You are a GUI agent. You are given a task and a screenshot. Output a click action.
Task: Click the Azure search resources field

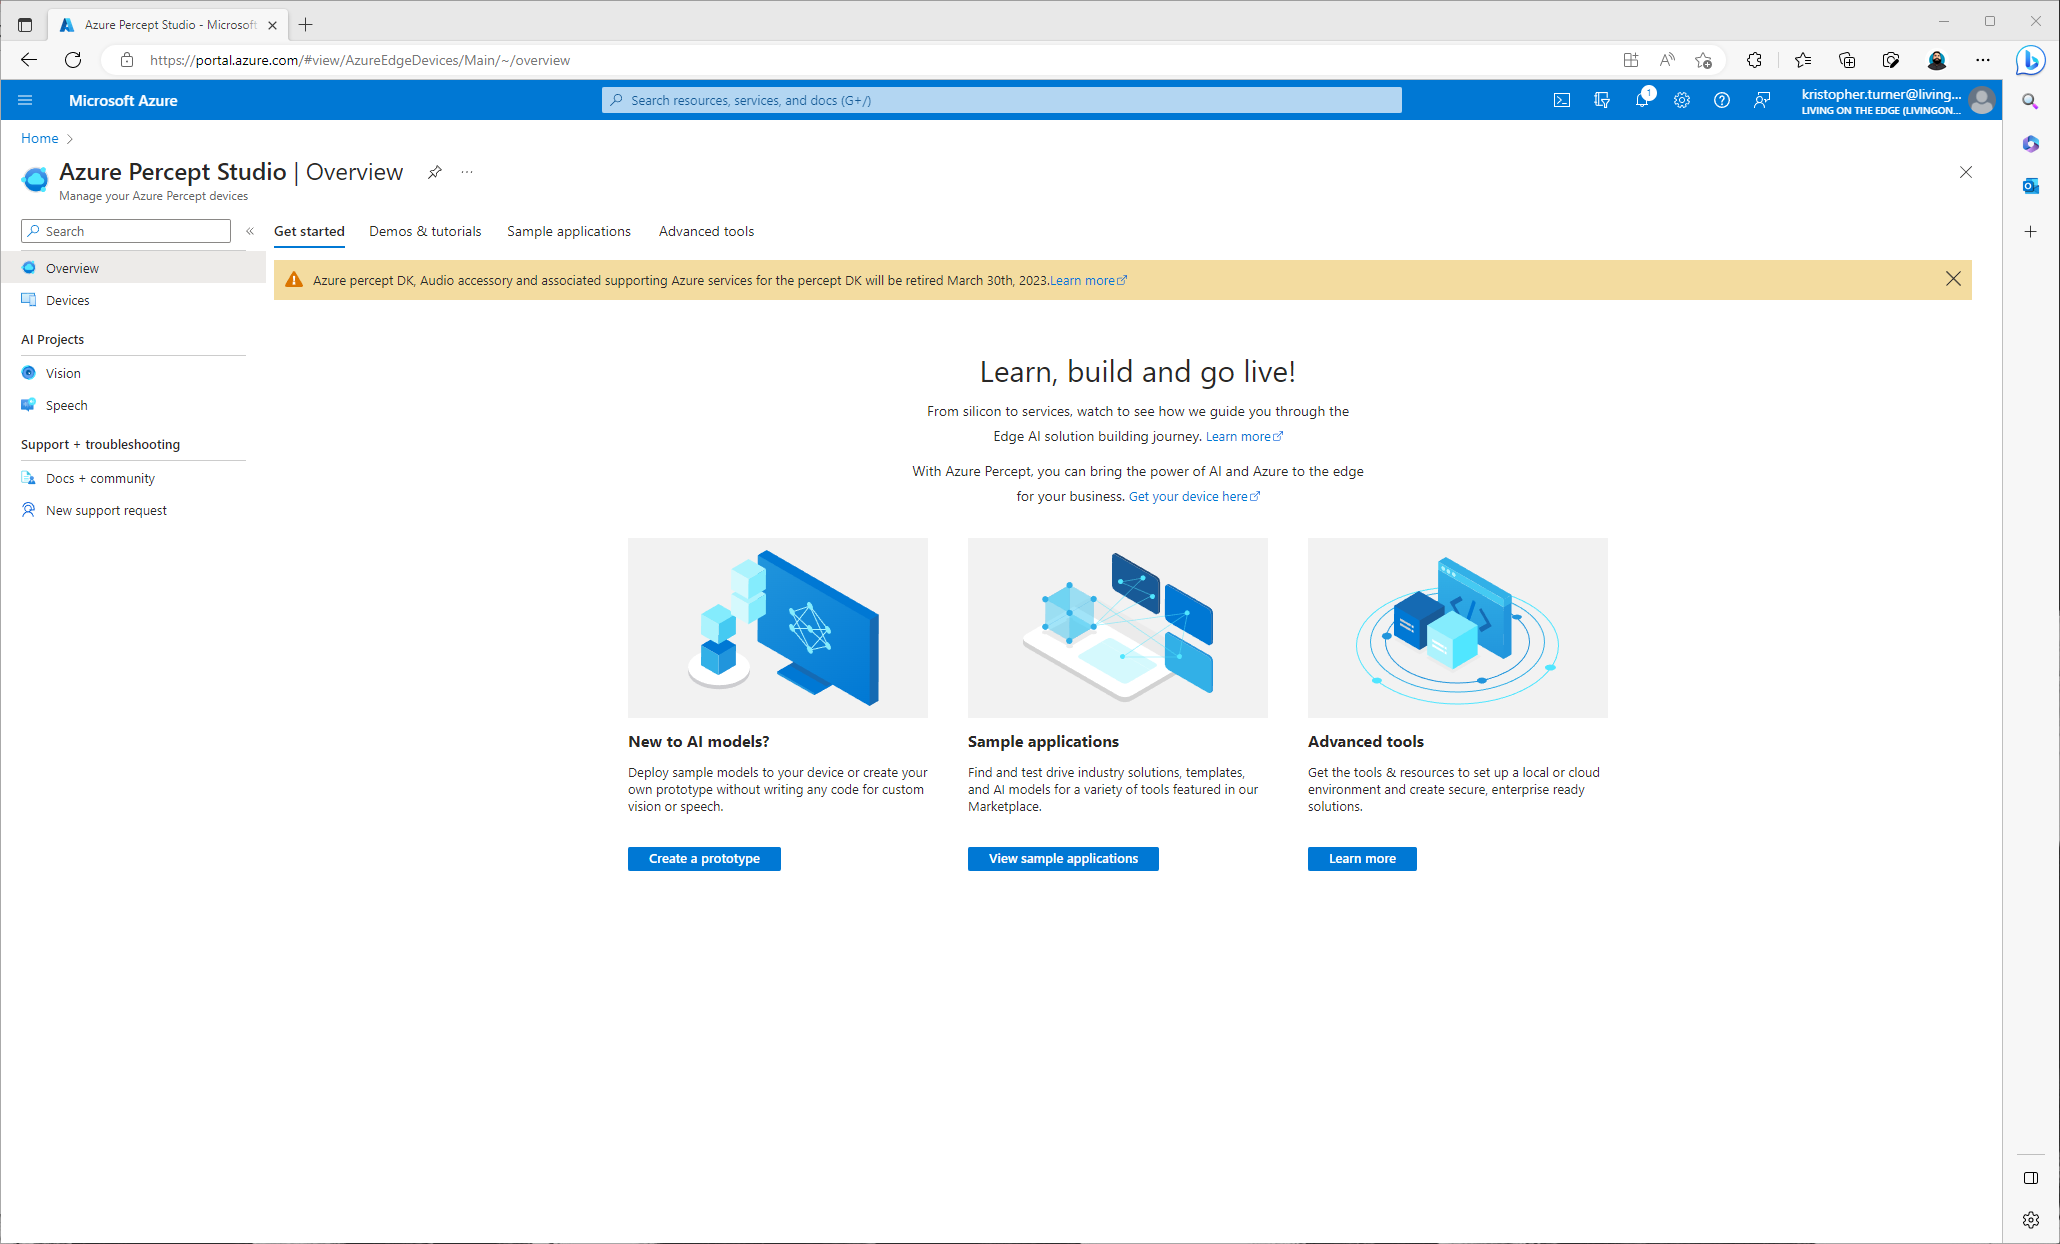[x=1001, y=100]
